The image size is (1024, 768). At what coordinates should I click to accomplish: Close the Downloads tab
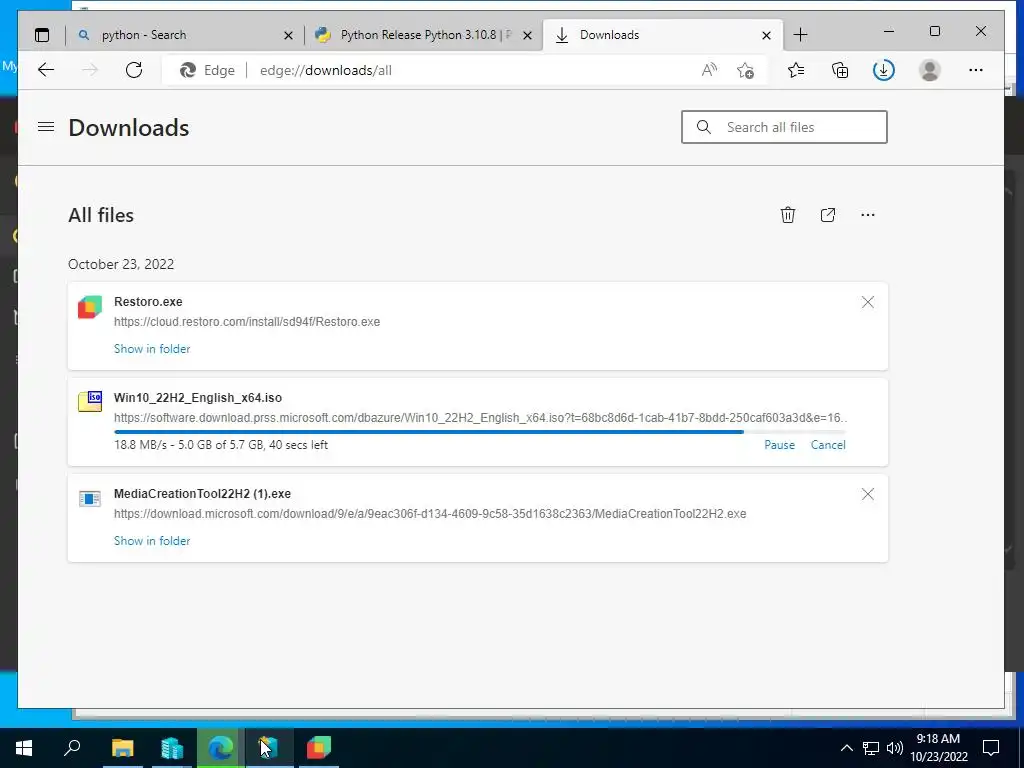click(x=767, y=35)
